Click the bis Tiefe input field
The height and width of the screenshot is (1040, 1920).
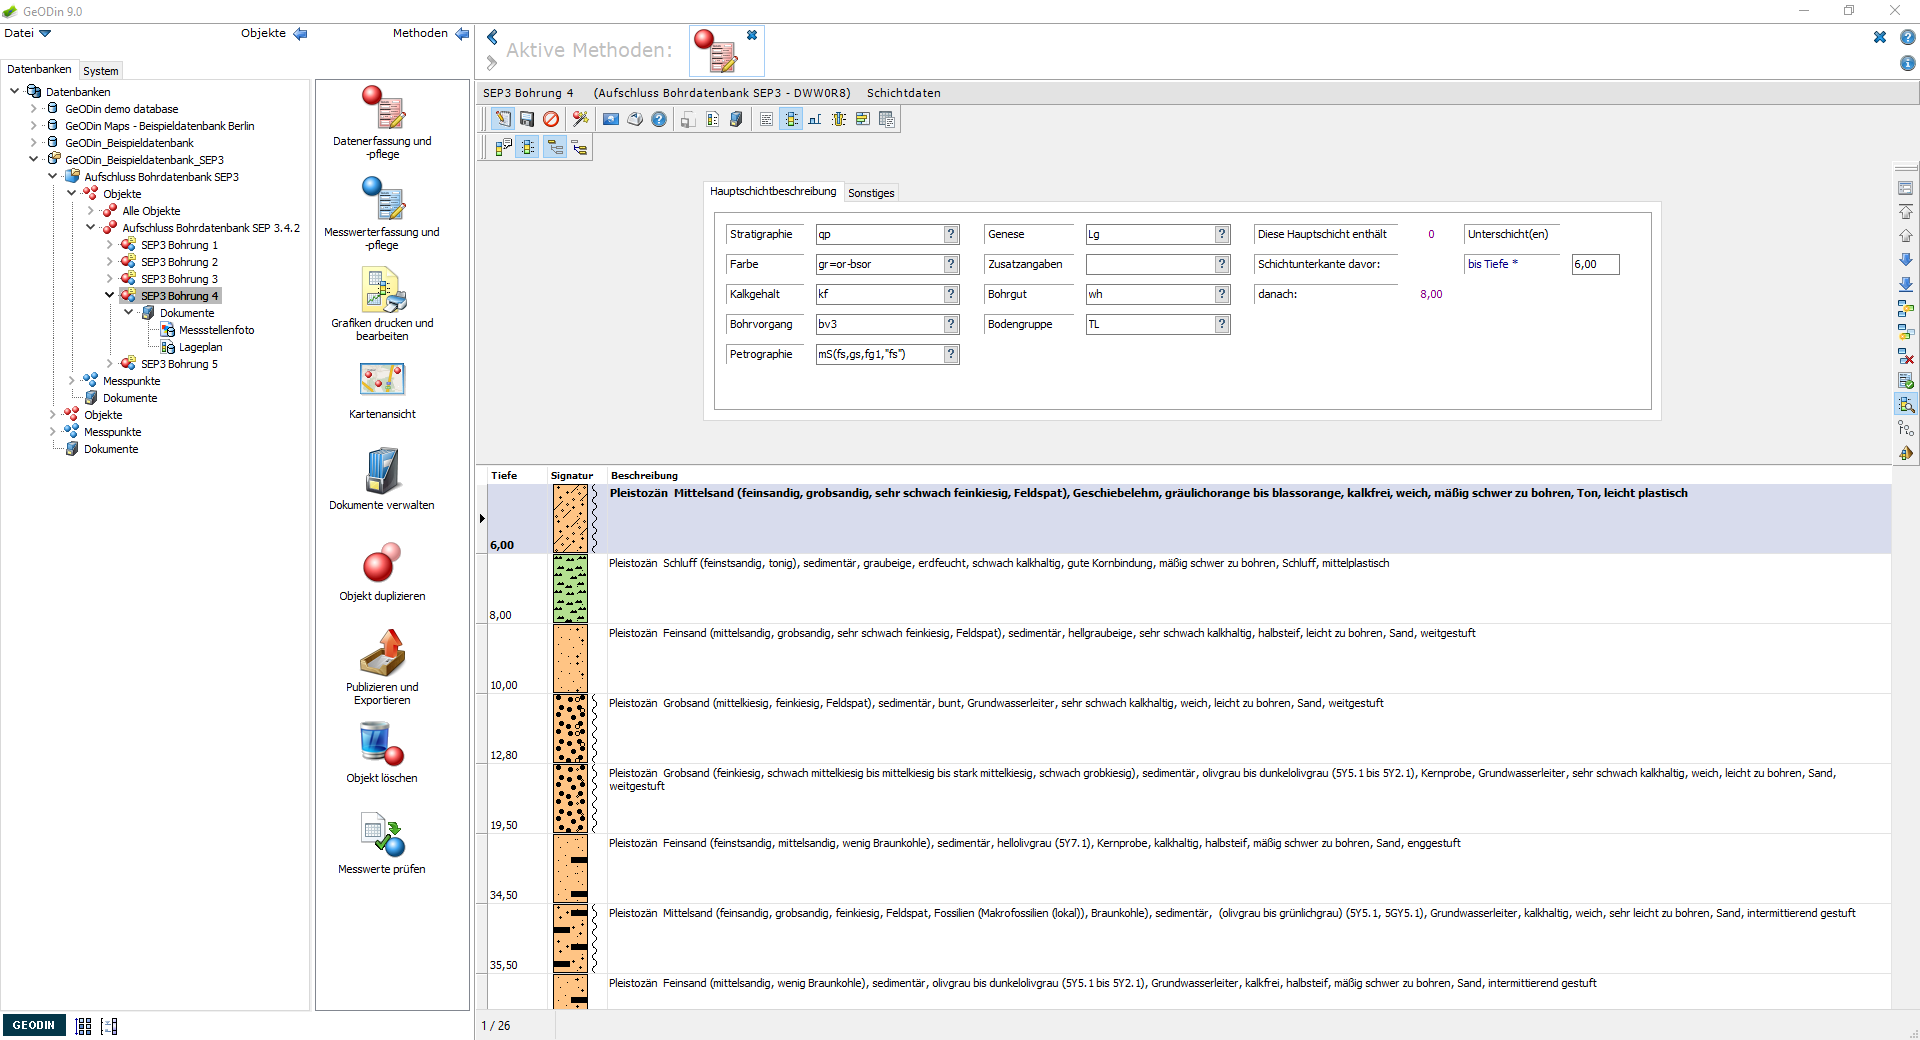coord(1595,264)
